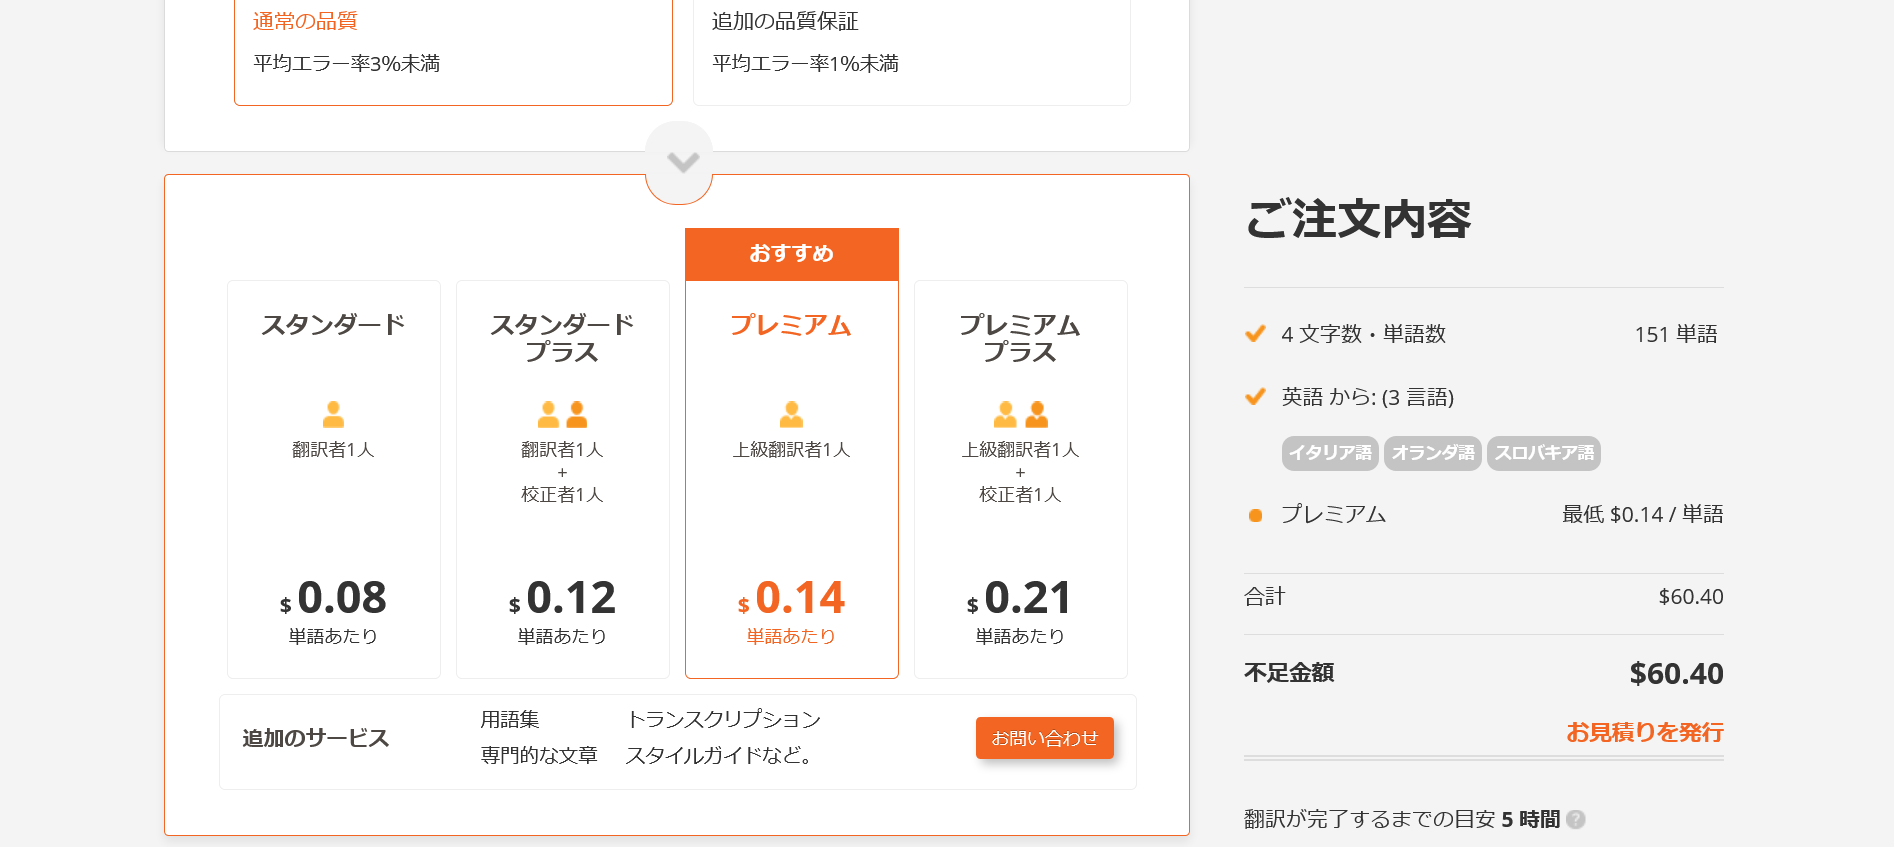Viewport: 1894px width, 847px height.
Task: Click the トランスクリプション service text
Action: point(724,719)
